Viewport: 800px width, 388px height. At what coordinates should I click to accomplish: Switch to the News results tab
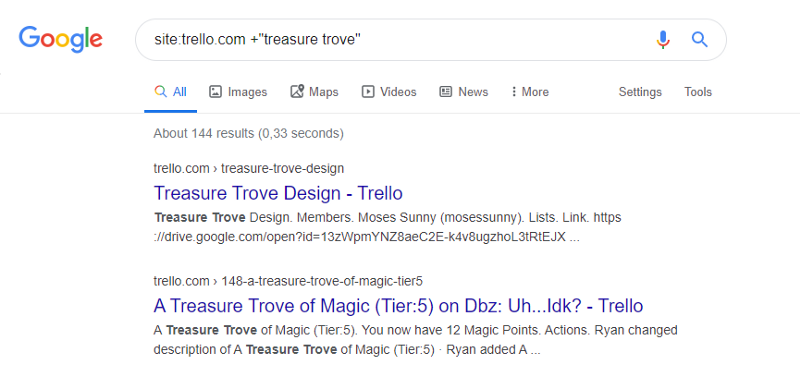click(464, 92)
